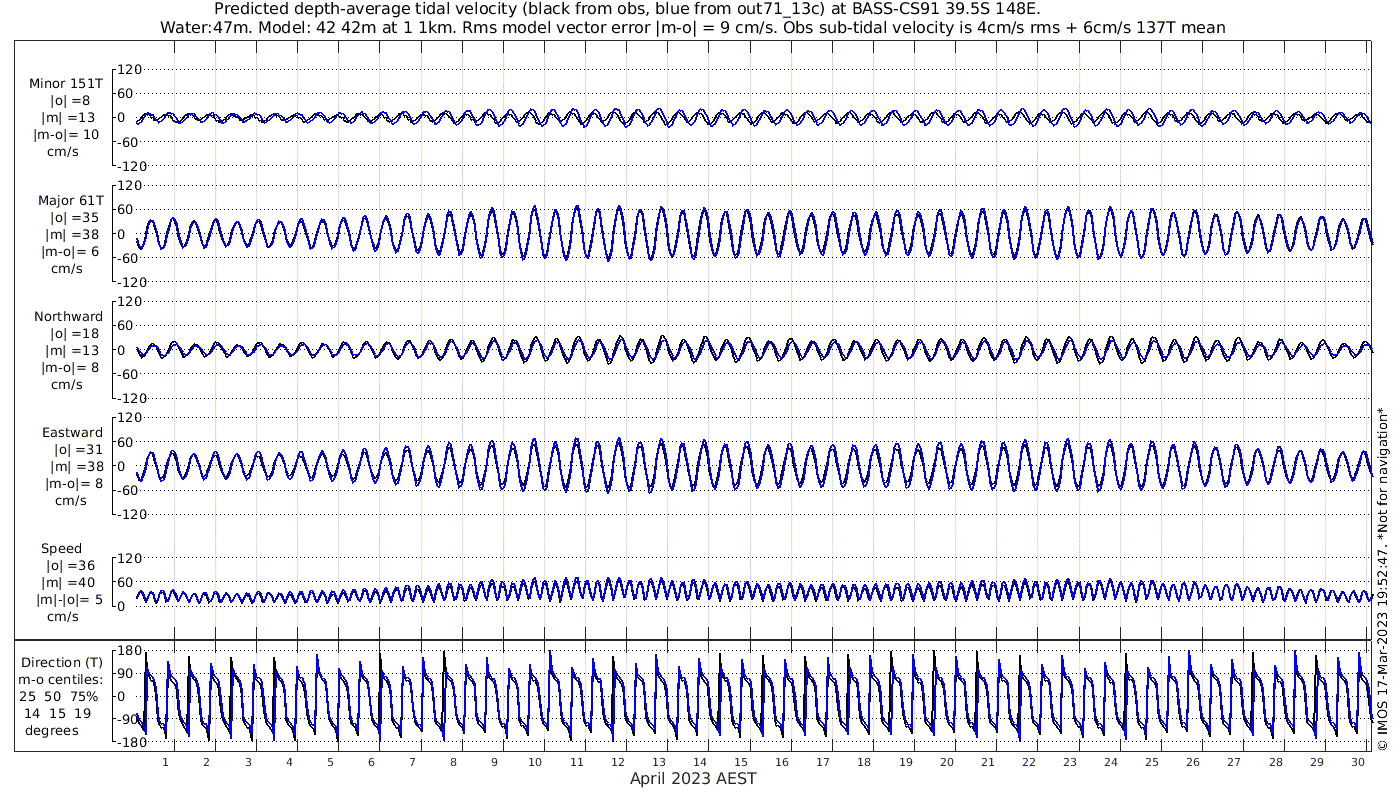Click the 'Minor 151T' panel label

(x=66, y=84)
